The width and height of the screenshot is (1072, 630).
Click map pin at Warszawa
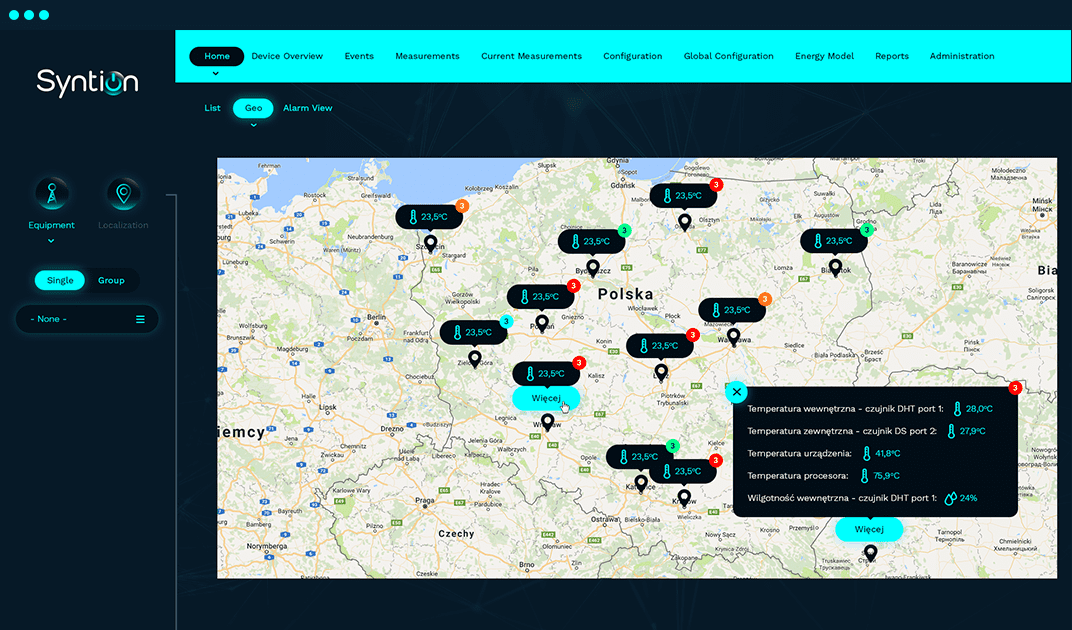pyautogui.click(x=734, y=336)
